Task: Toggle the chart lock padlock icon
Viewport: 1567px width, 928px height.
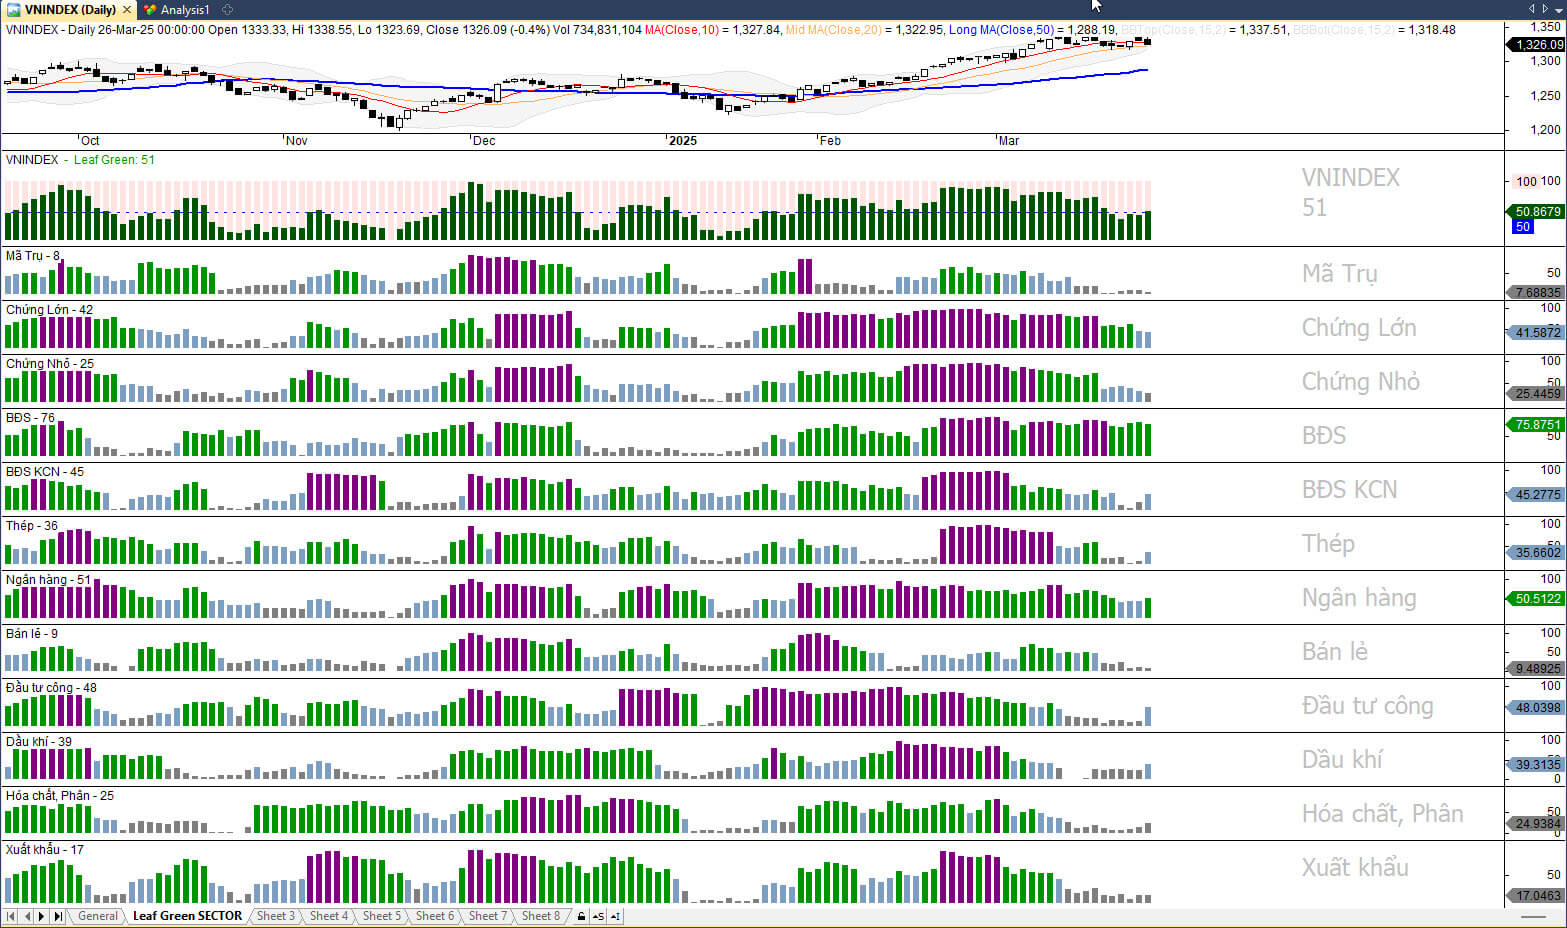Action: (581, 916)
